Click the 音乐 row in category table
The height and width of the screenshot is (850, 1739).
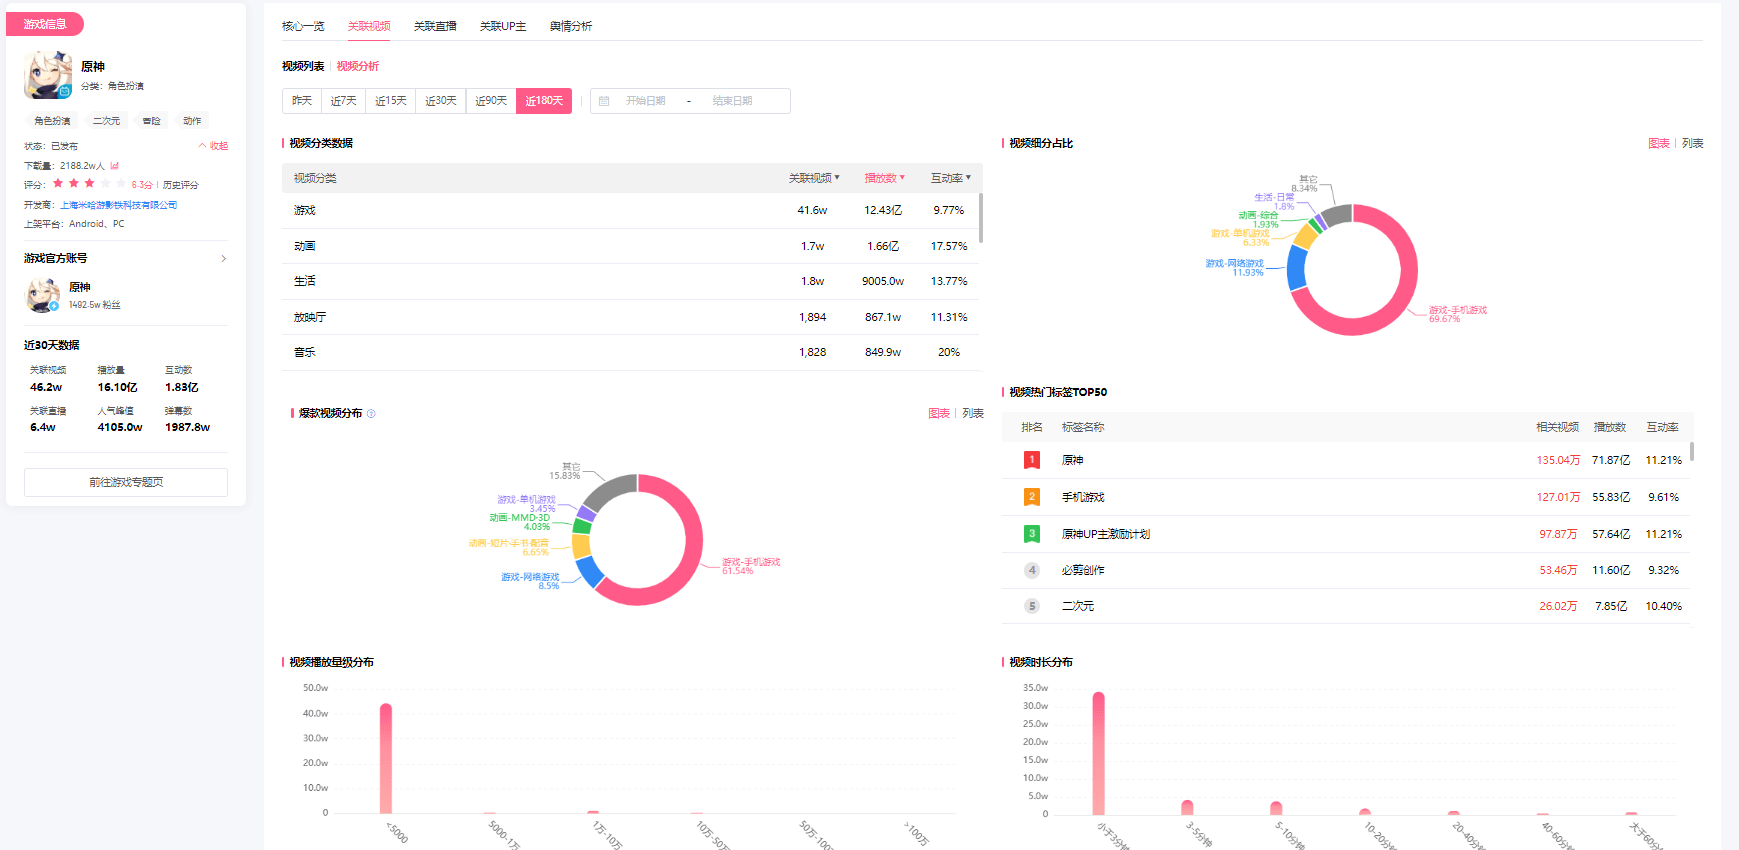632,353
